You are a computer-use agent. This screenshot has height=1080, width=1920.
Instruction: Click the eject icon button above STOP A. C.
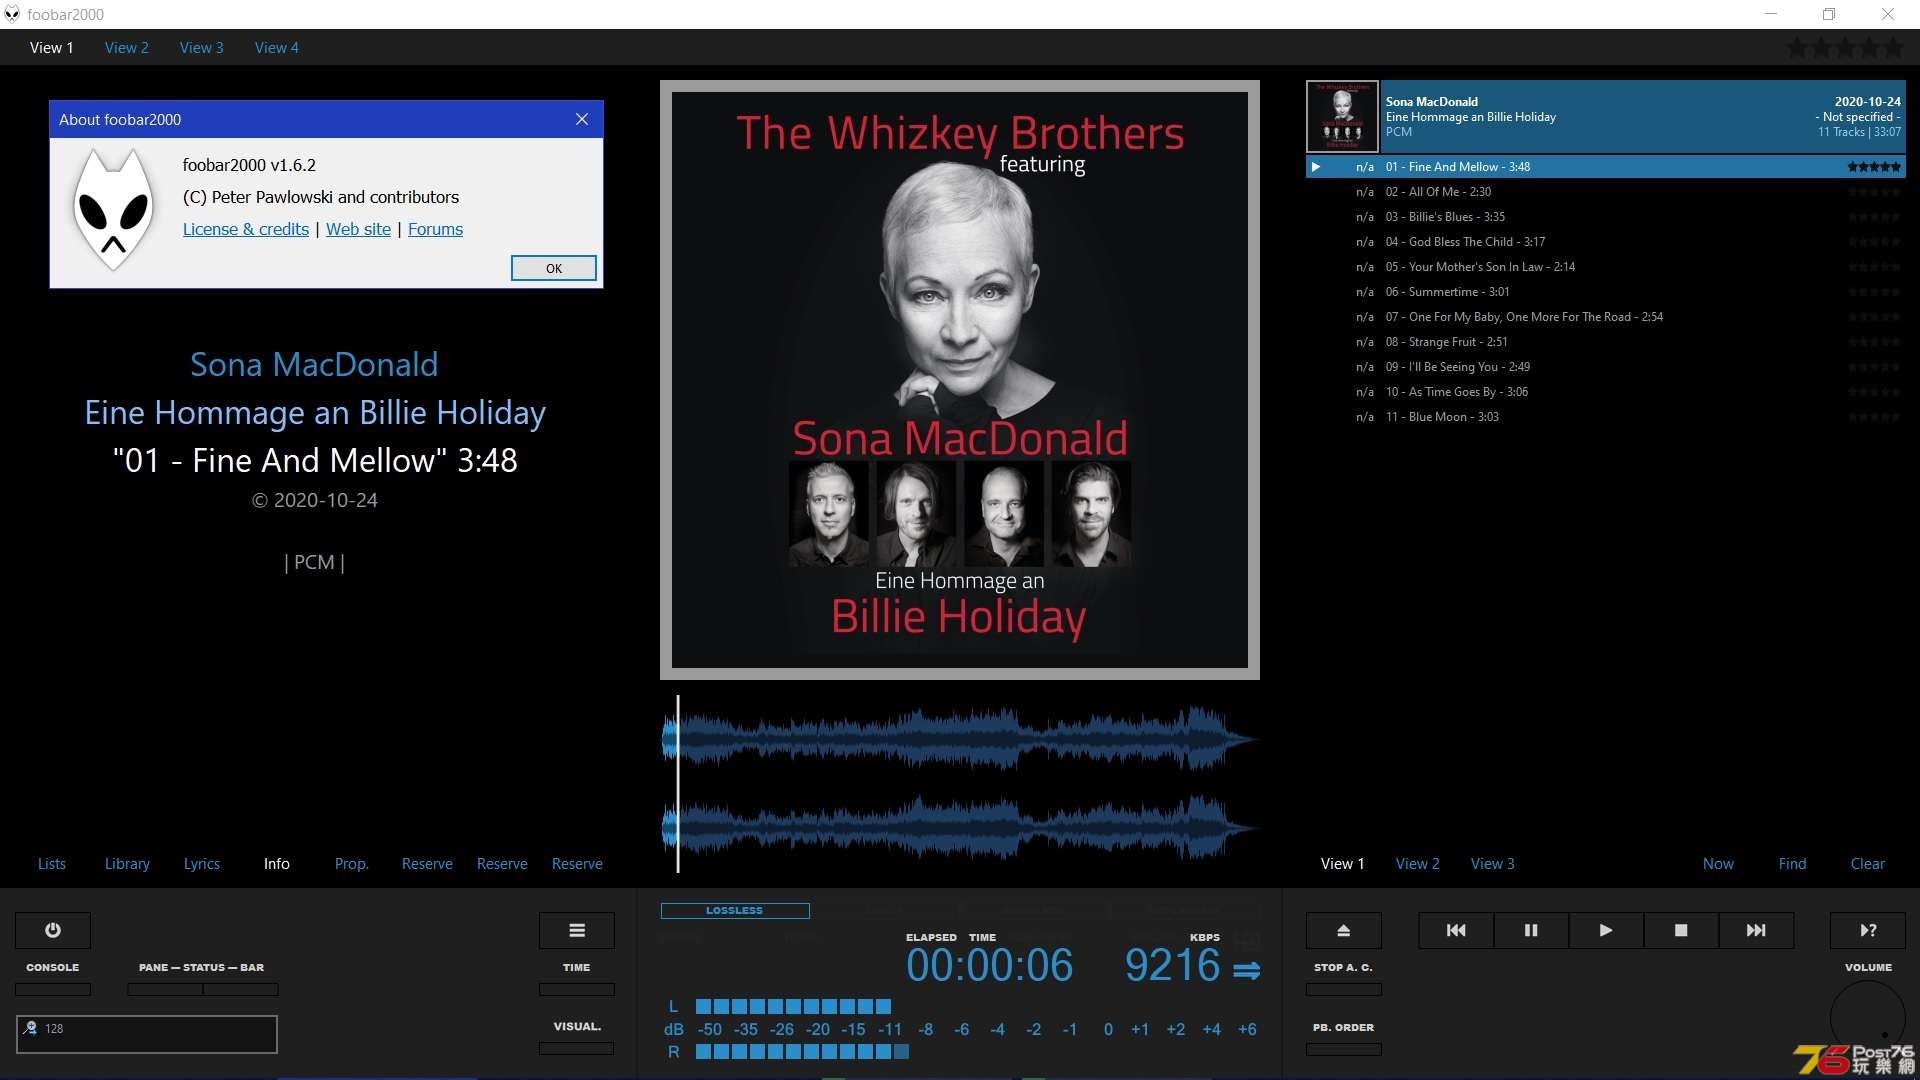coord(1344,930)
